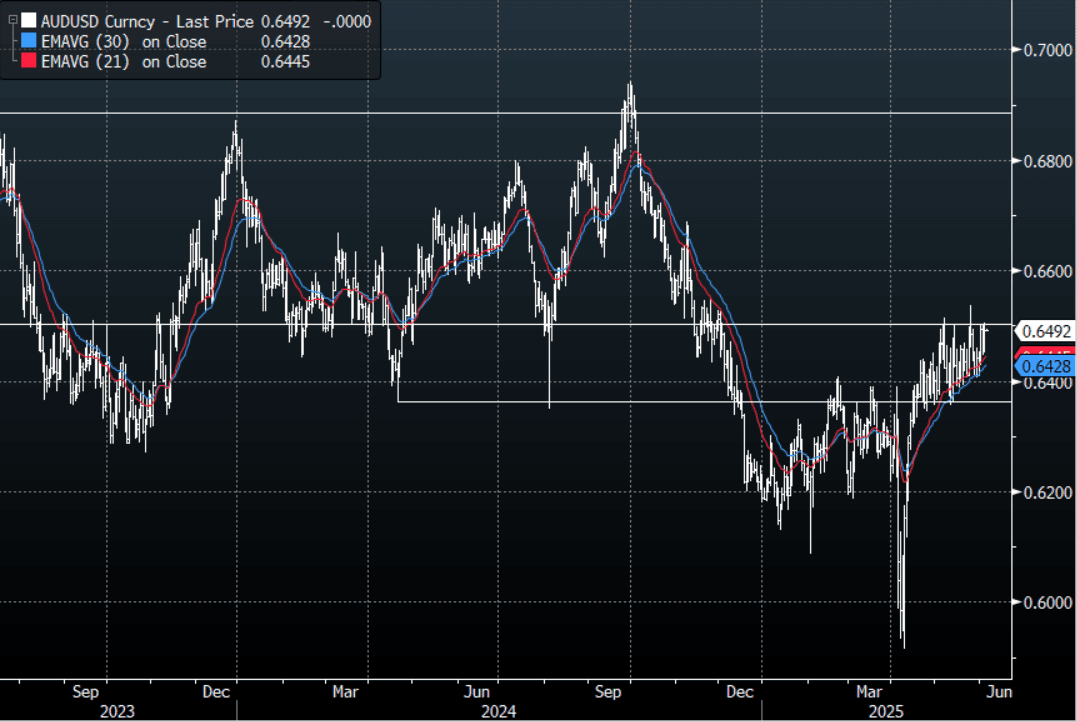The image size is (1077, 722).
Task: Click the red EMAVG (21) color swatch
Action: pos(28,62)
